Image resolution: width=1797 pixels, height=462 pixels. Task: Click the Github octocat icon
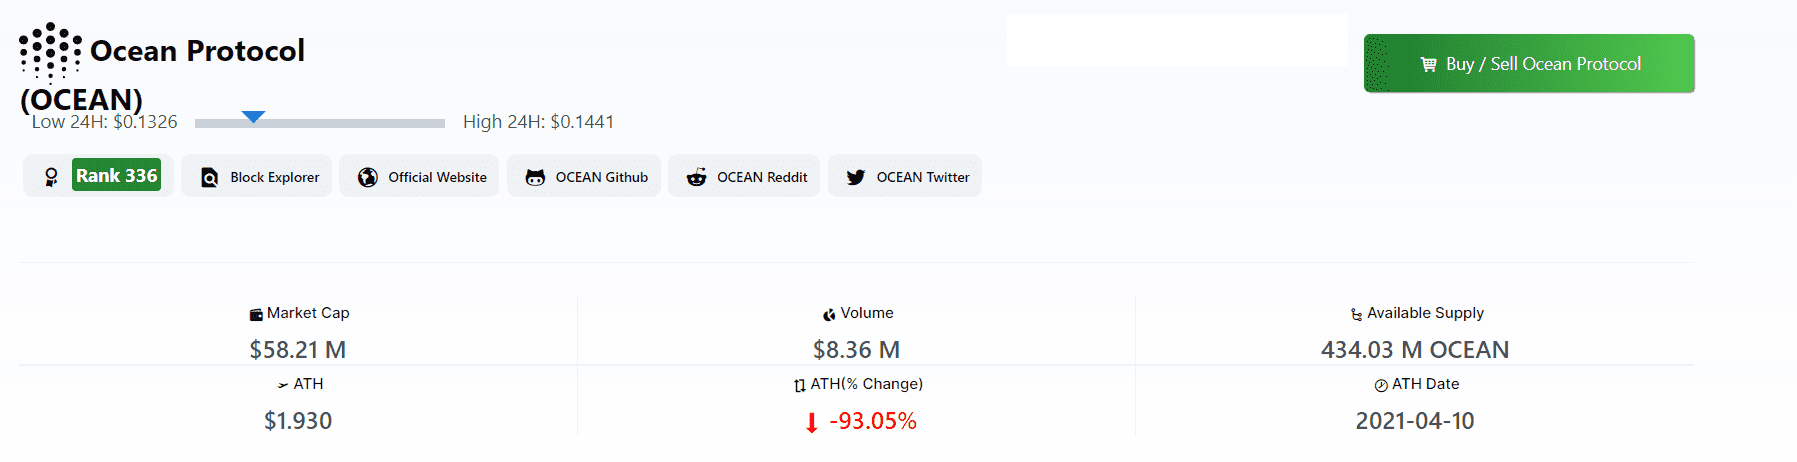[535, 177]
